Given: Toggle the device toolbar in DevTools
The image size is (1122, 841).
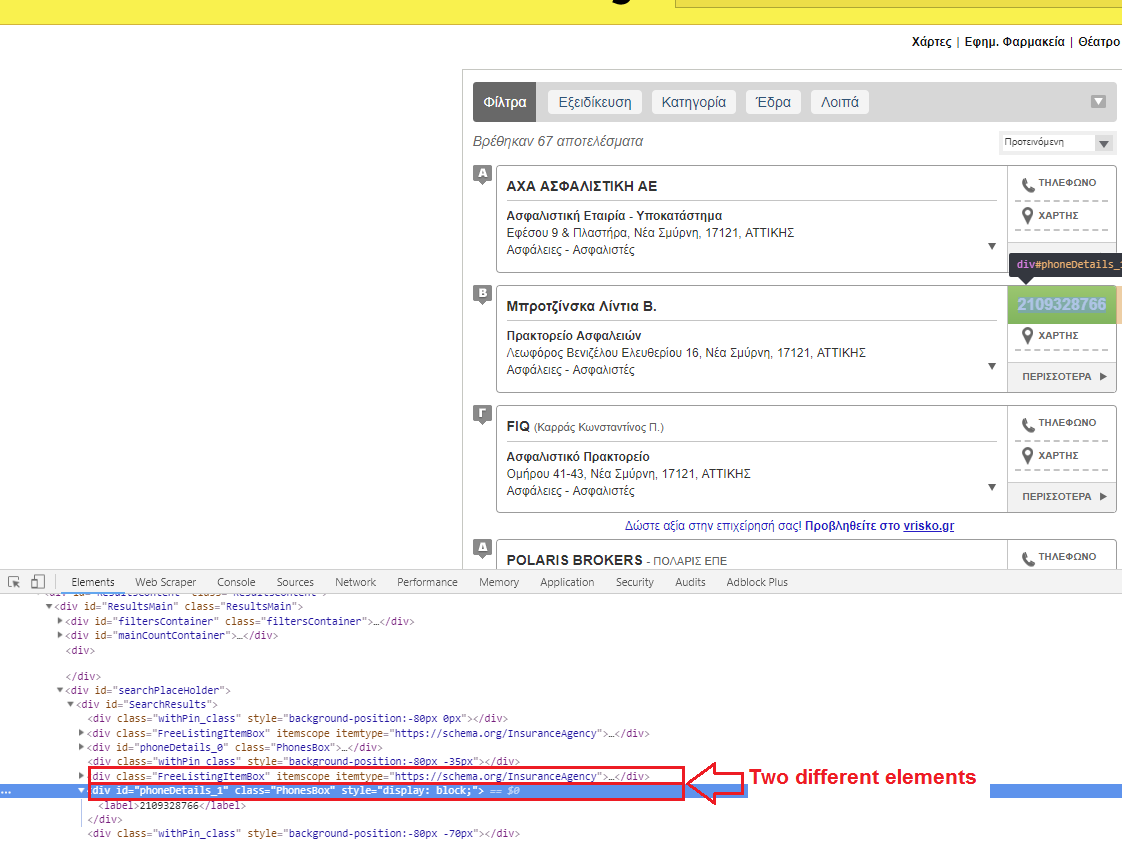Looking at the screenshot, I should coord(37,582).
